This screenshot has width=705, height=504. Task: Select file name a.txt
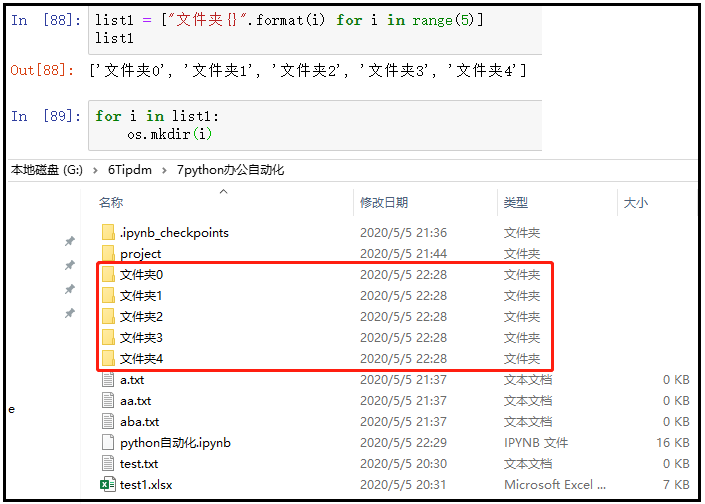(132, 380)
